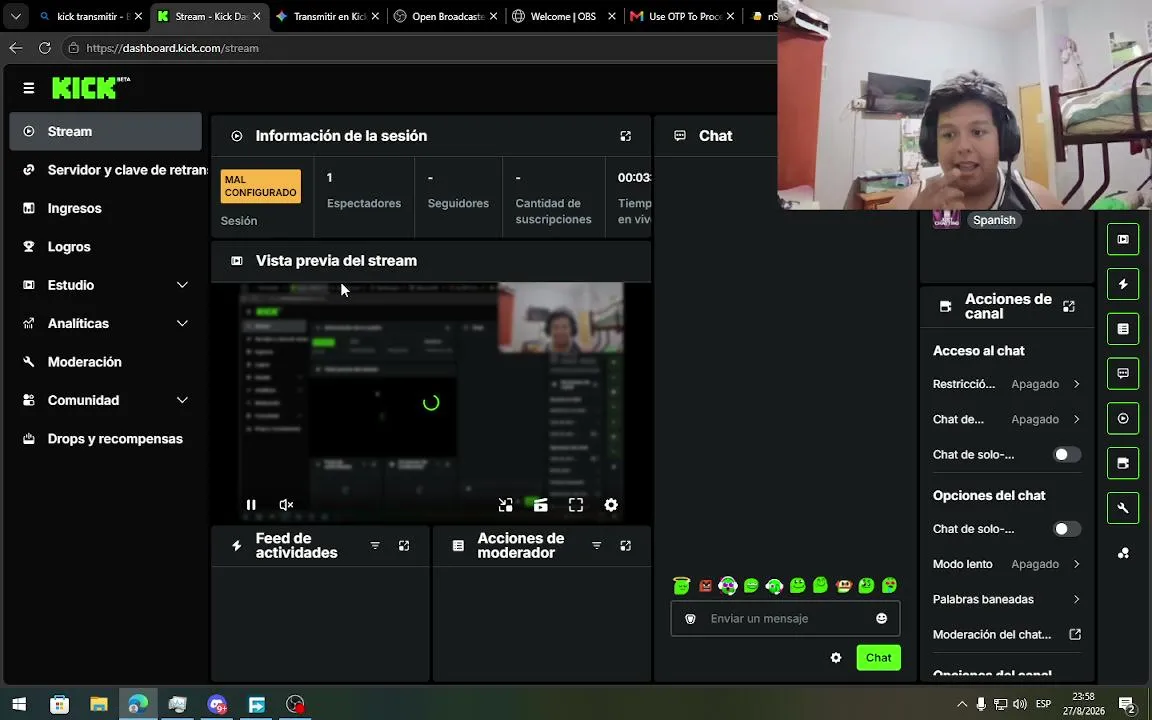Open the Chat de... Apagado setting
1152x720 pixels.
[1007, 420]
